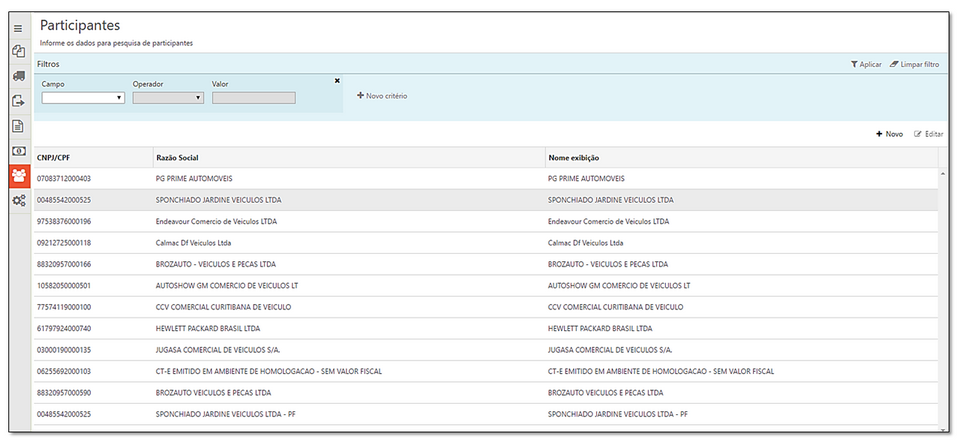Add a filter with Novo critério

click(x=382, y=96)
